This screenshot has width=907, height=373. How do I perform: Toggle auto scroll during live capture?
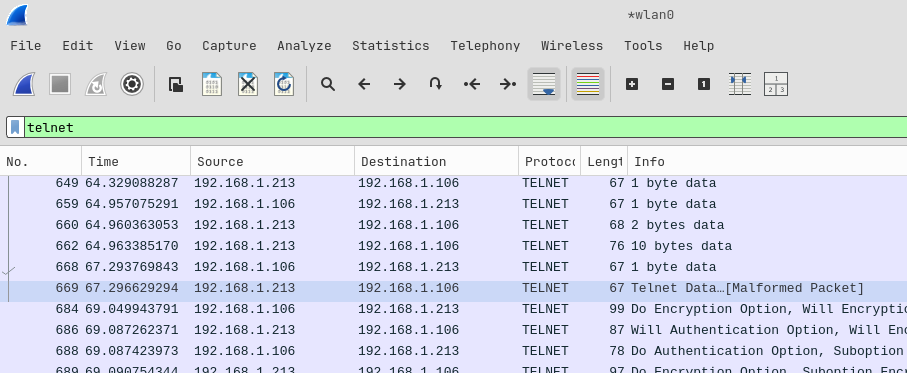pyautogui.click(x=544, y=84)
